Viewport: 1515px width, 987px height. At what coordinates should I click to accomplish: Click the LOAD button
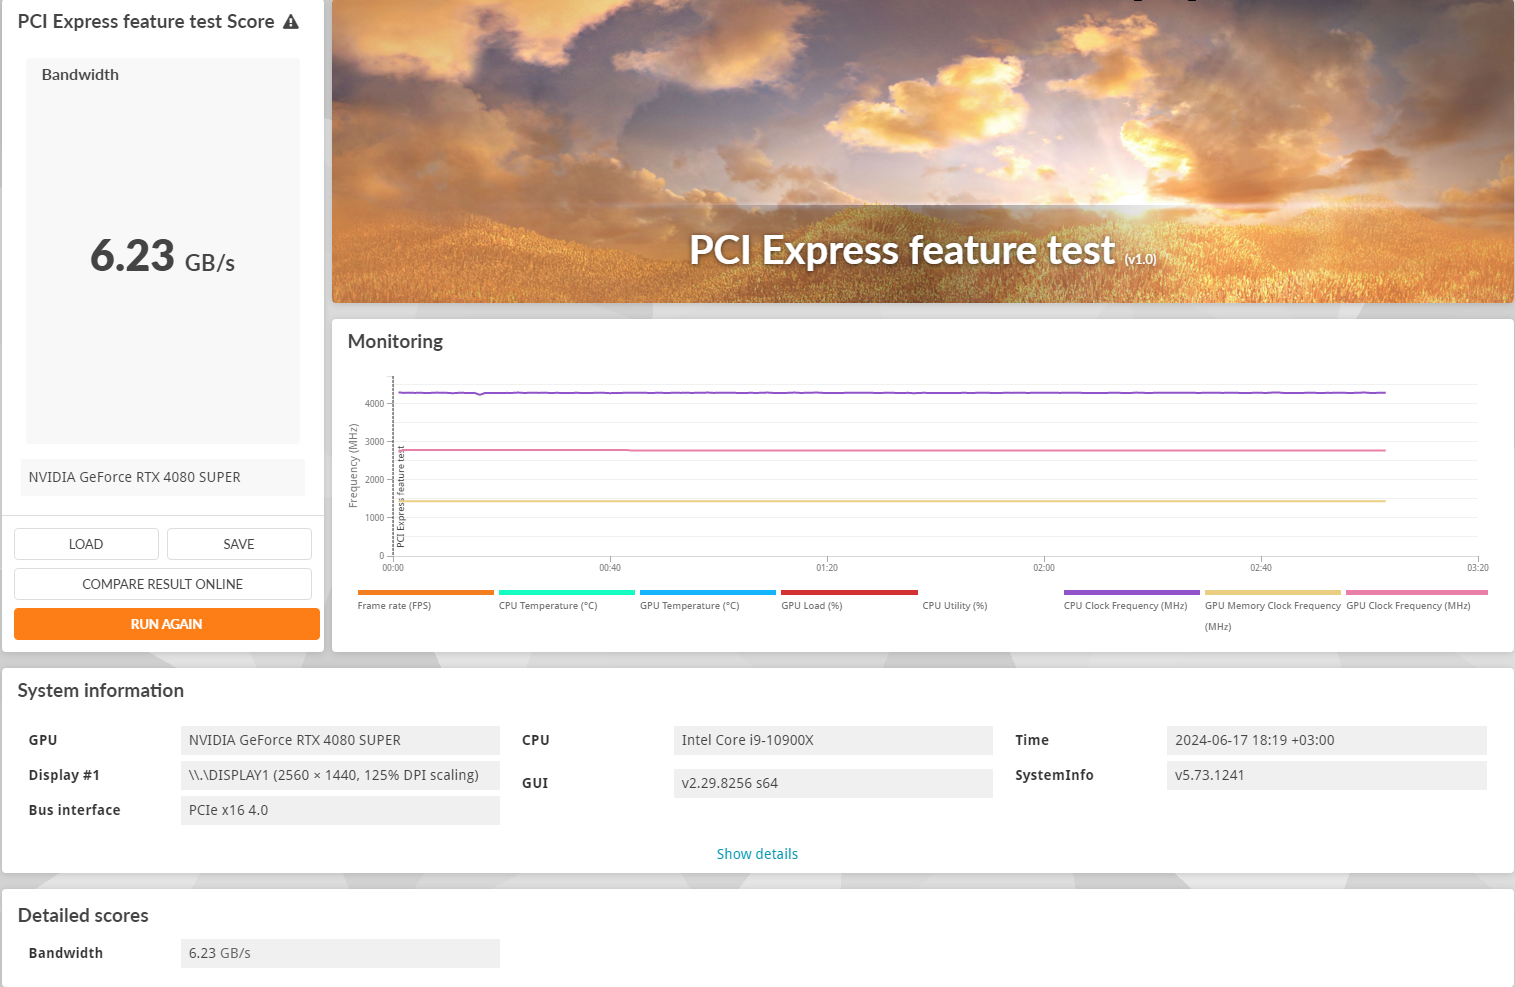(86, 544)
